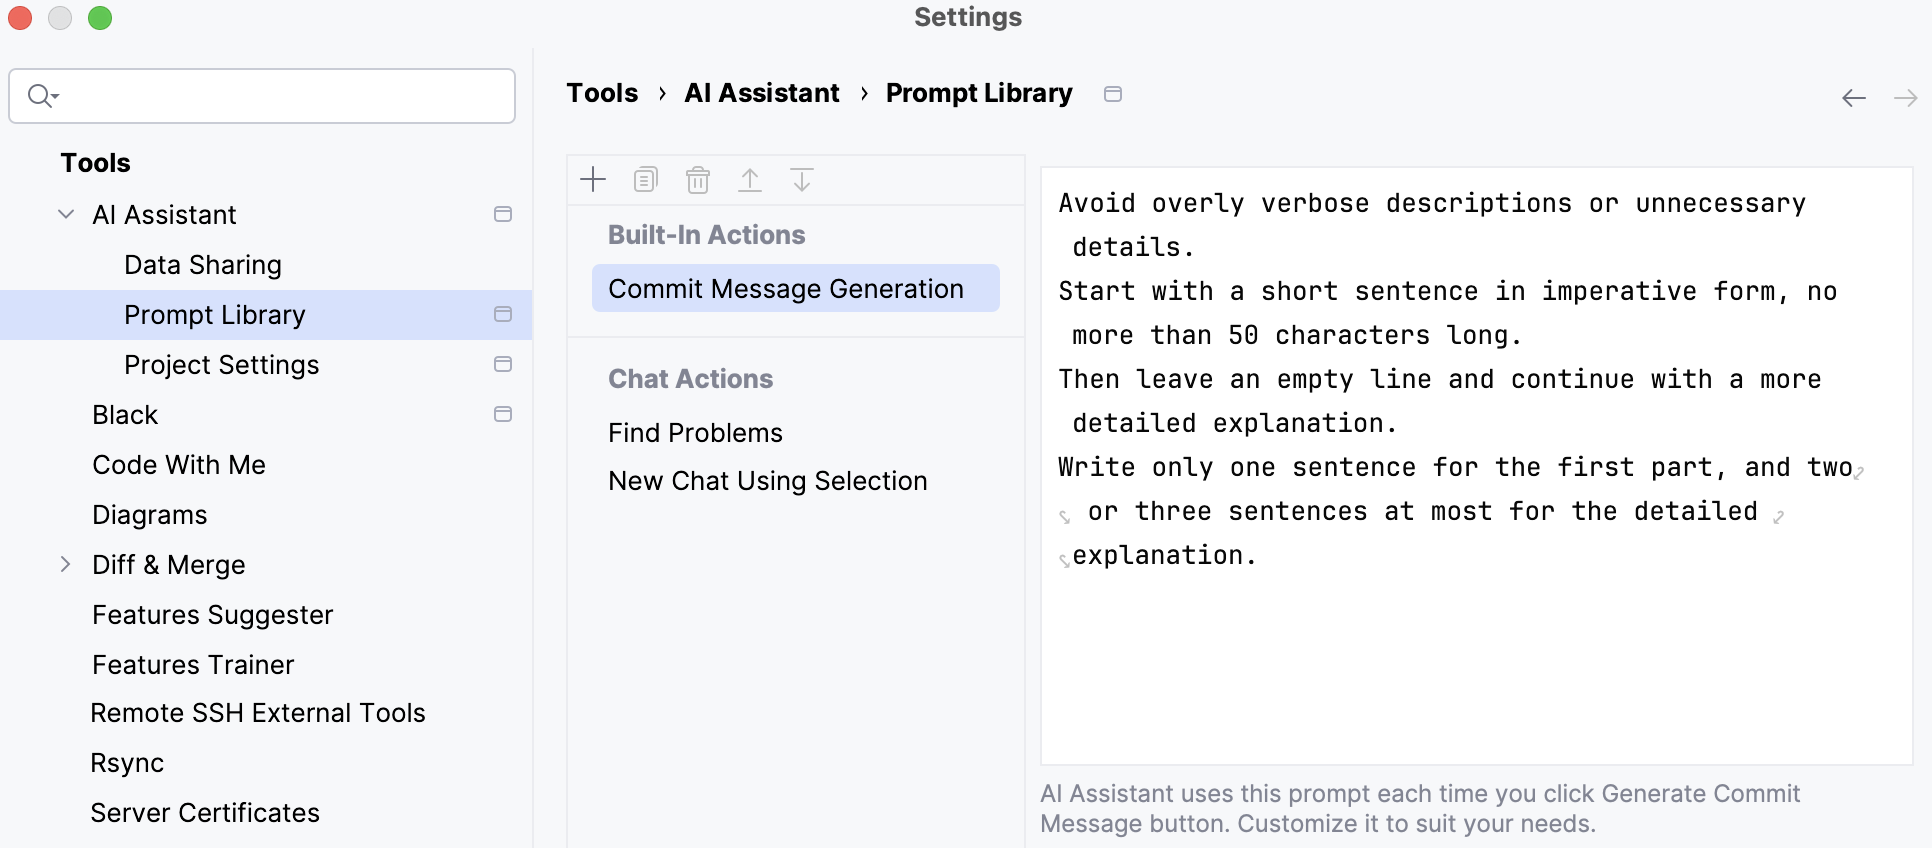Click project icon on AI Assistant row
Screen dimensions: 1932x848
503,214
